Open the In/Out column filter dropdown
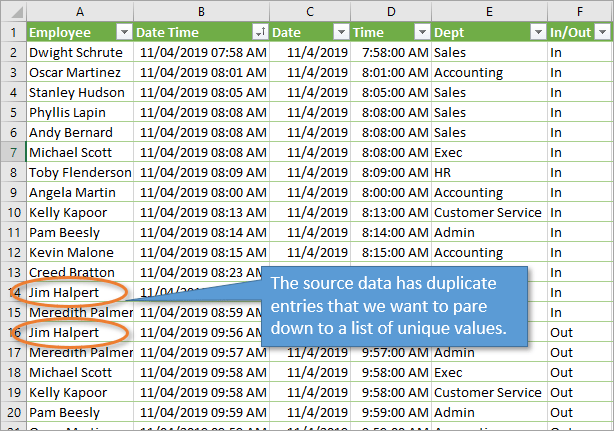The height and width of the screenshot is (431, 614). pyautogui.click(x=602, y=32)
